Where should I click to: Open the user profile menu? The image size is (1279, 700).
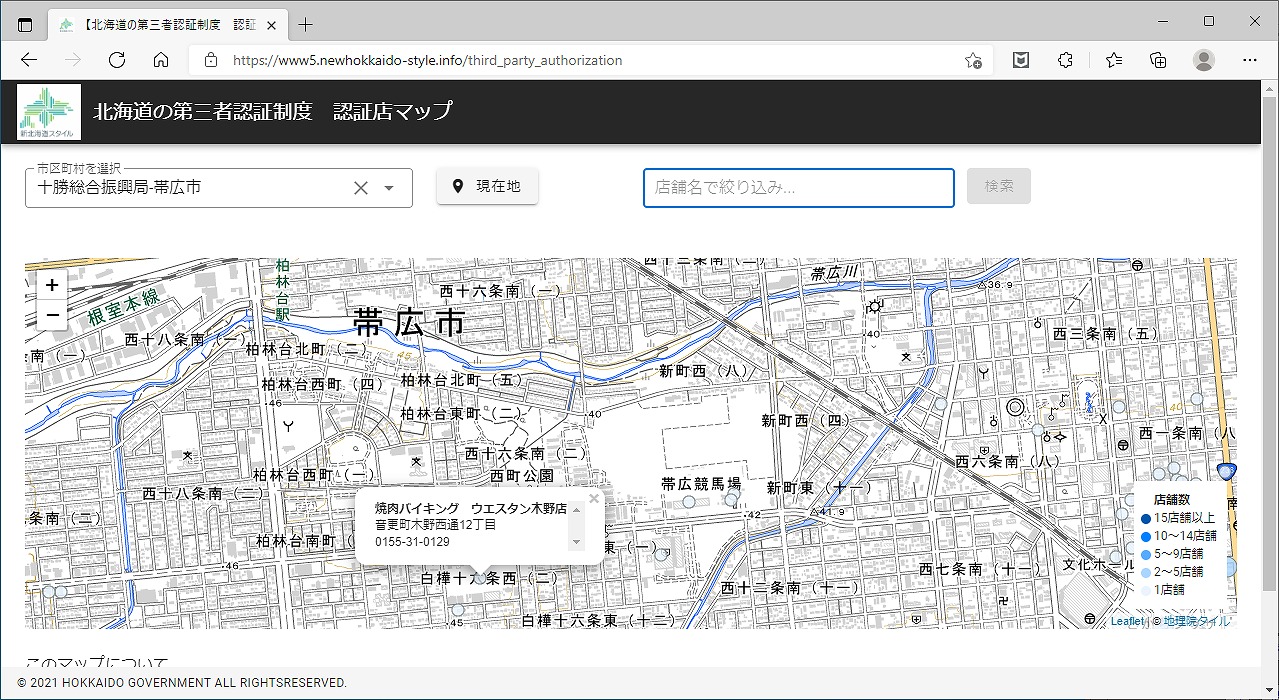[x=1204, y=60]
